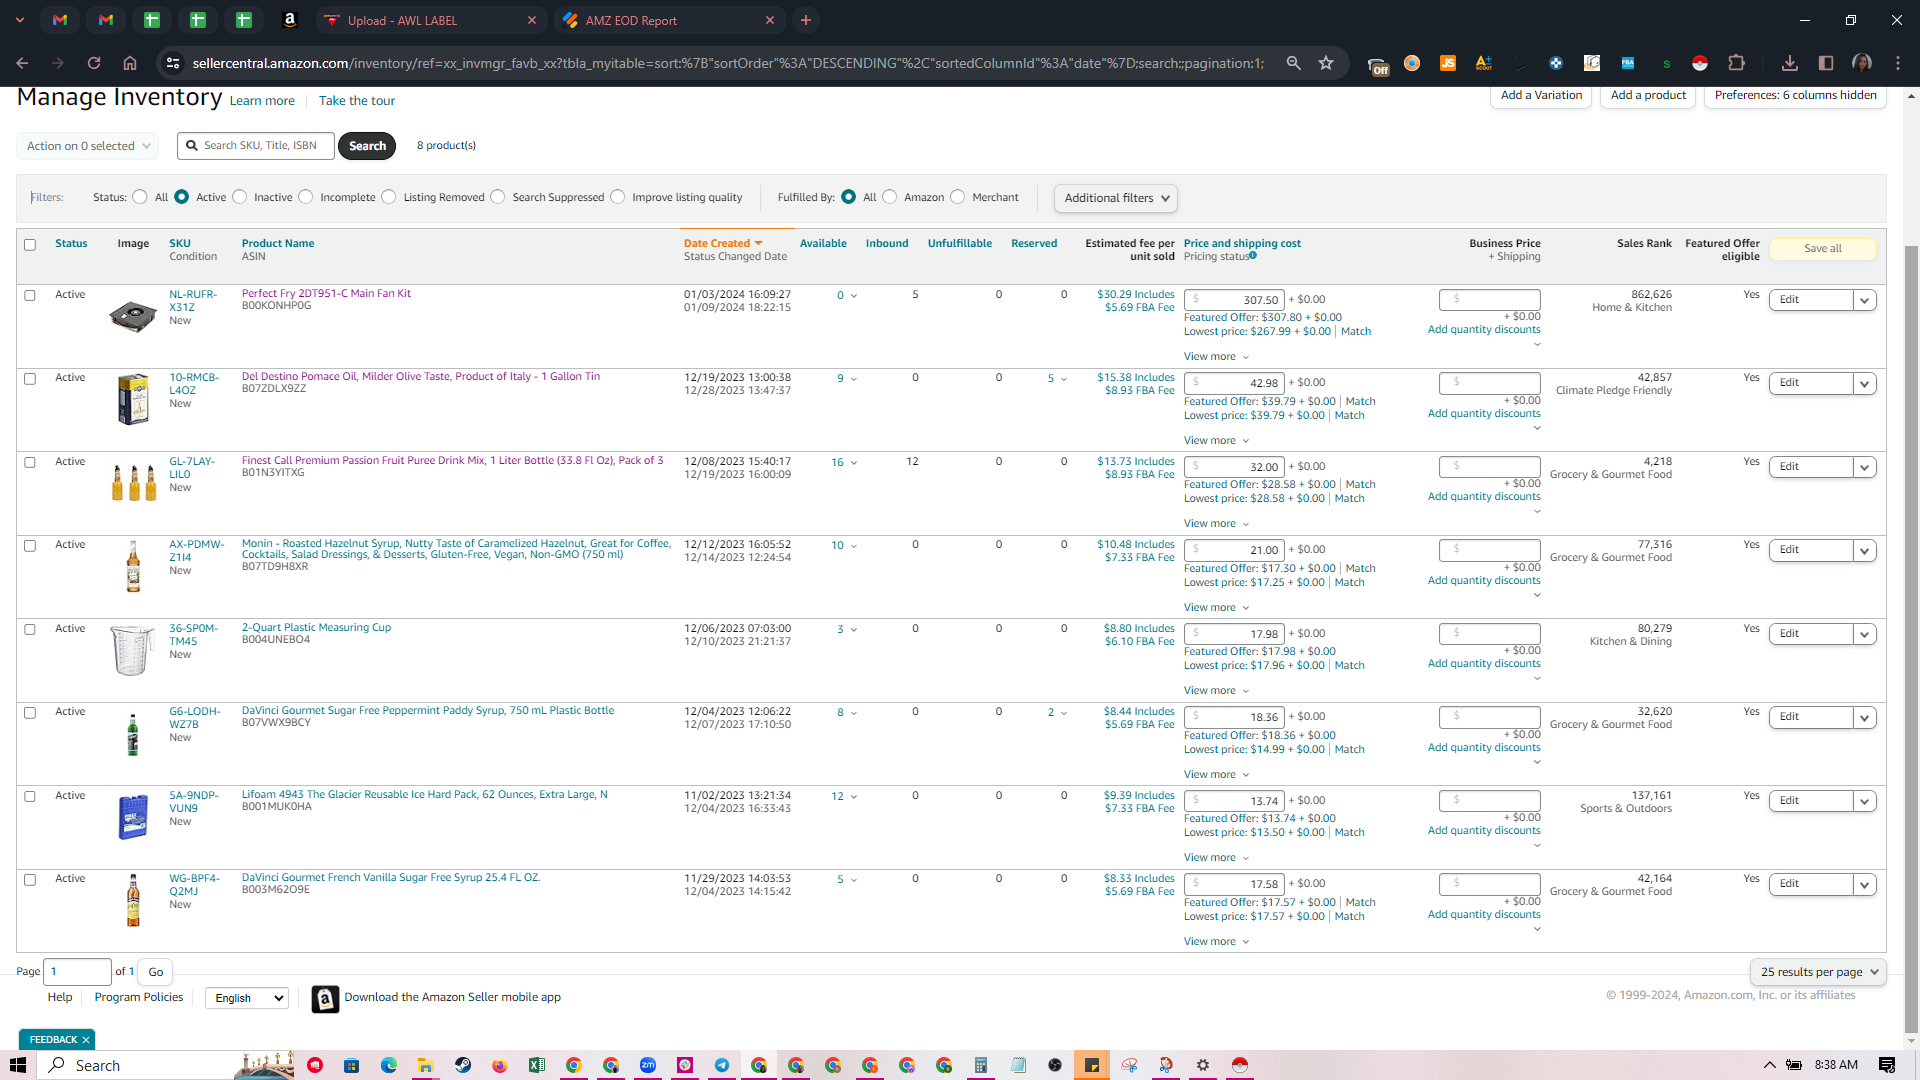Image resolution: width=1920 pixels, height=1080 pixels.
Task: Open File Explorer from the taskbar
Action: 426,1065
